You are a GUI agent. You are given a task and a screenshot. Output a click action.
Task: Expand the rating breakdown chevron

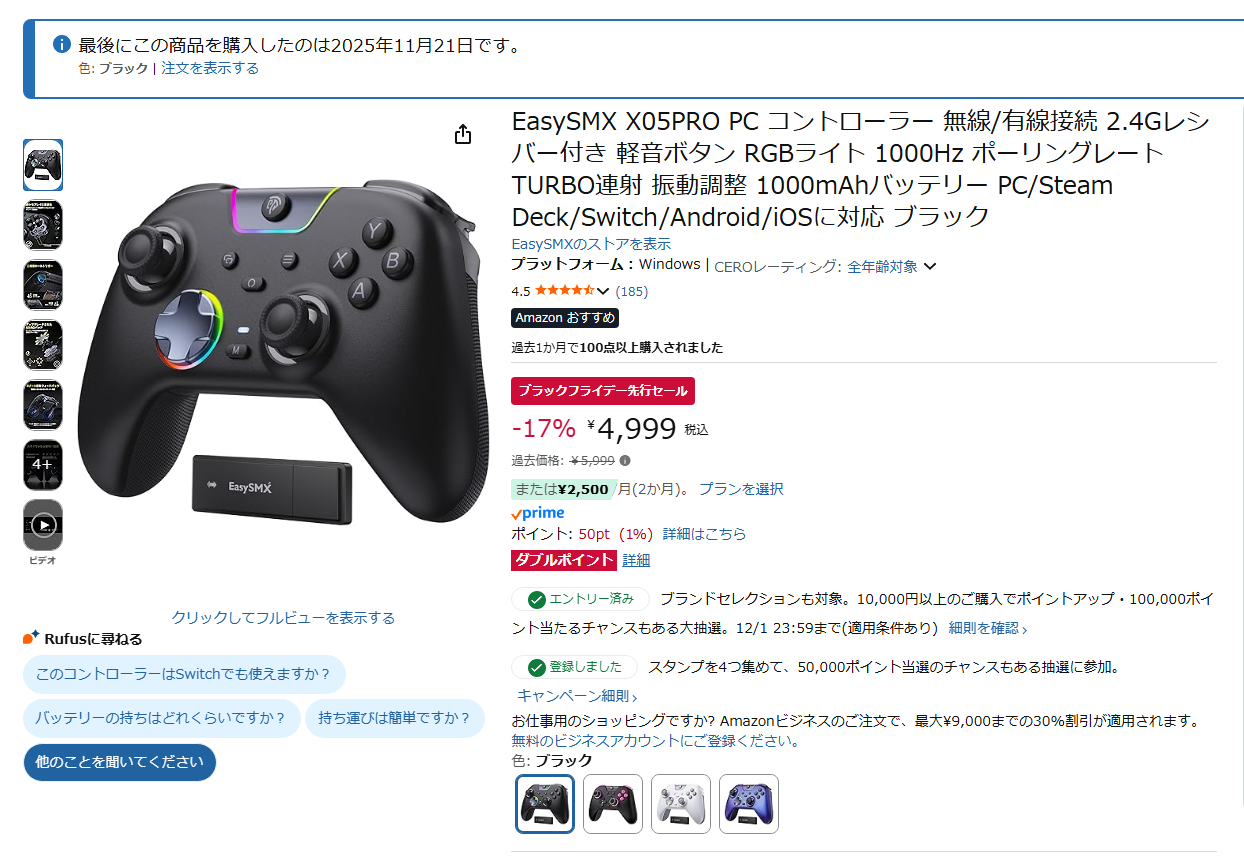point(603,292)
